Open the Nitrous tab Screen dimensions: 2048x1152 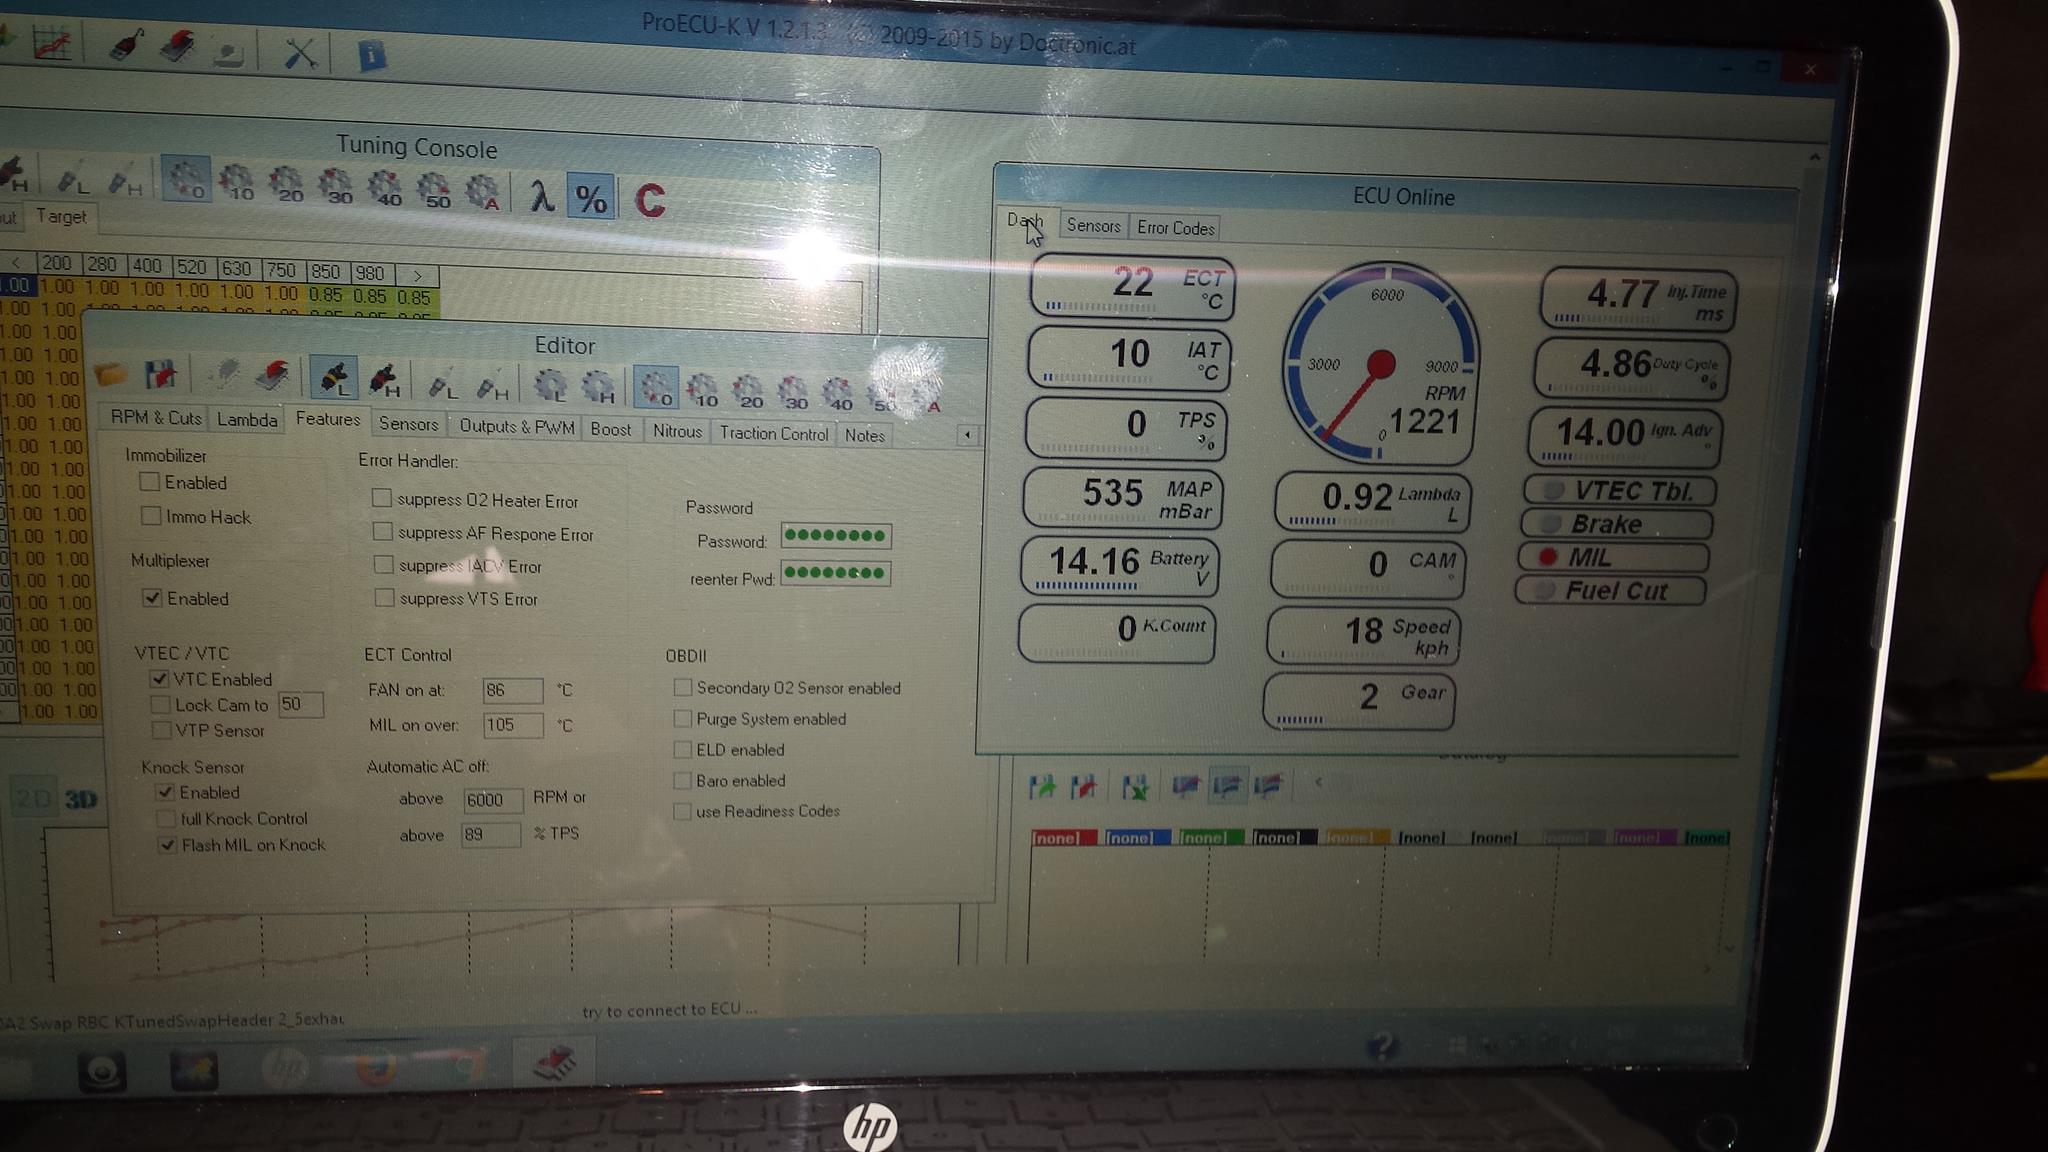click(x=677, y=431)
